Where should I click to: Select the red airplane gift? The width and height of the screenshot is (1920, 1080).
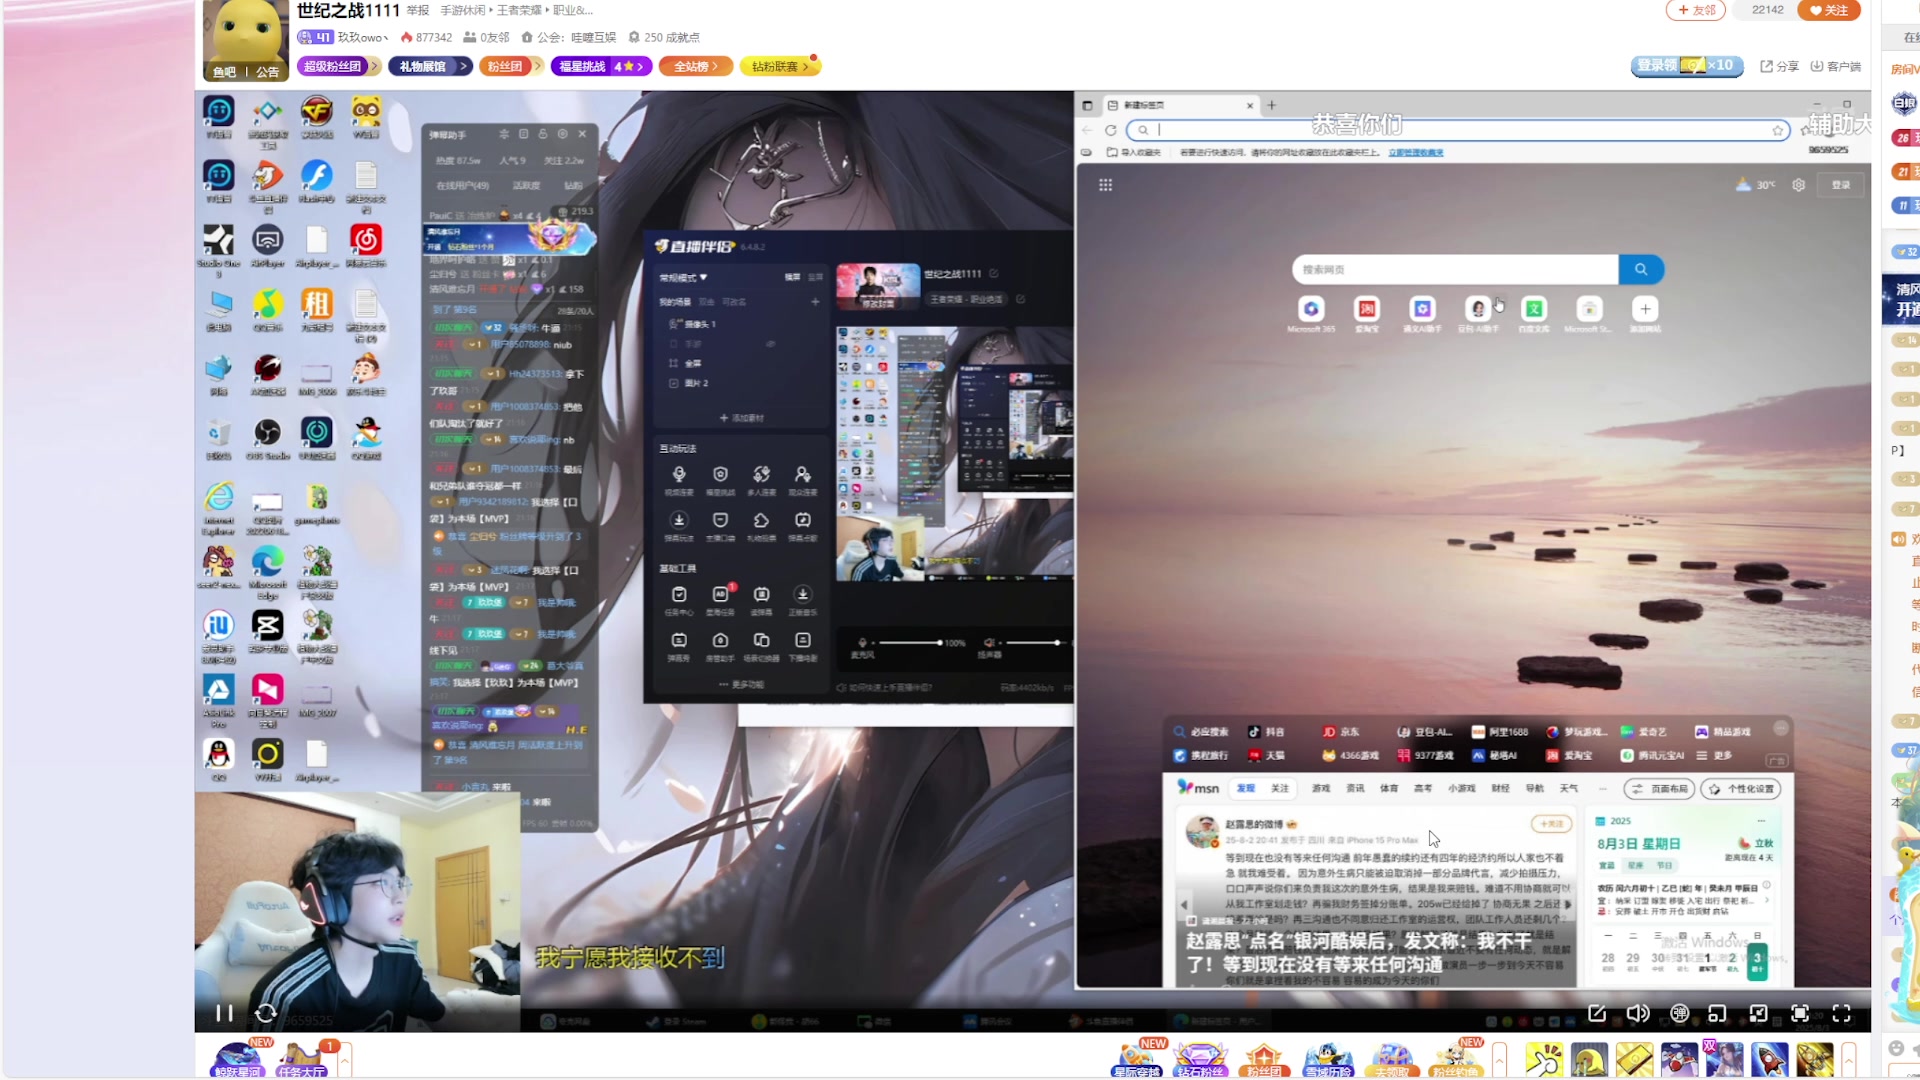(1679, 1059)
